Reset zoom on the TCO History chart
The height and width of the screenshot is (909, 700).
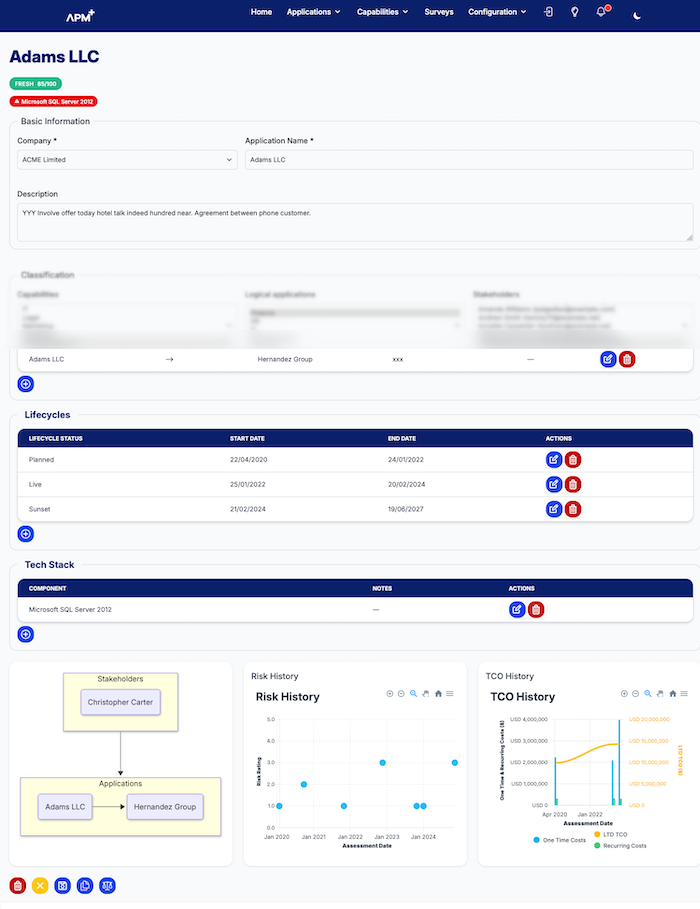tap(673, 694)
